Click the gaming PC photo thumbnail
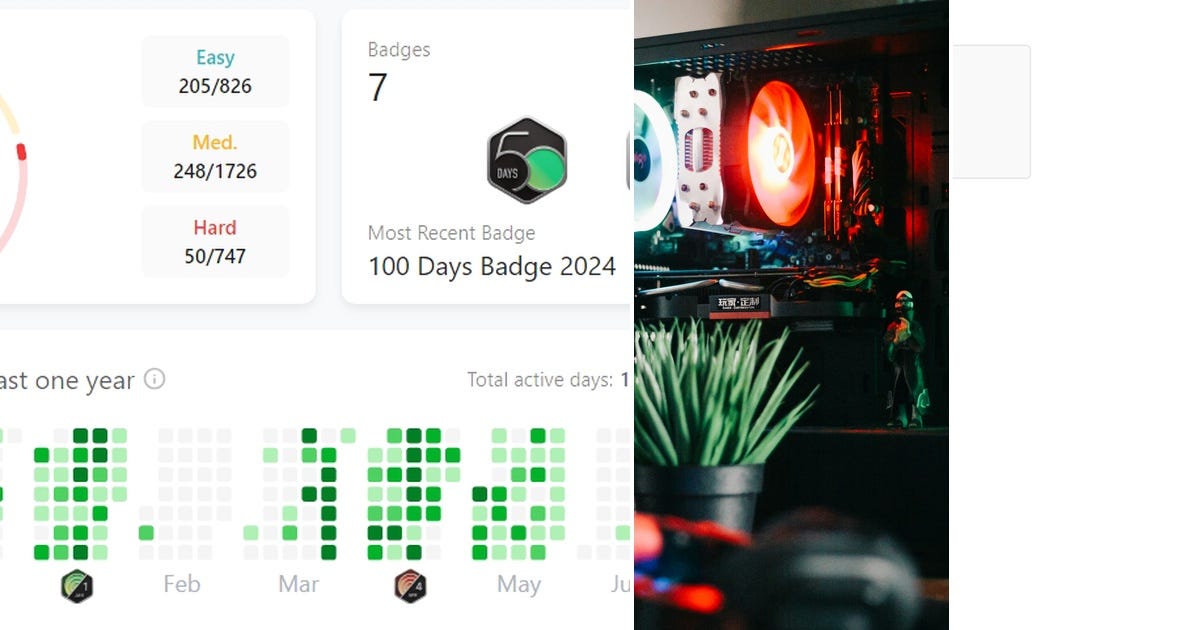 click(x=791, y=315)
